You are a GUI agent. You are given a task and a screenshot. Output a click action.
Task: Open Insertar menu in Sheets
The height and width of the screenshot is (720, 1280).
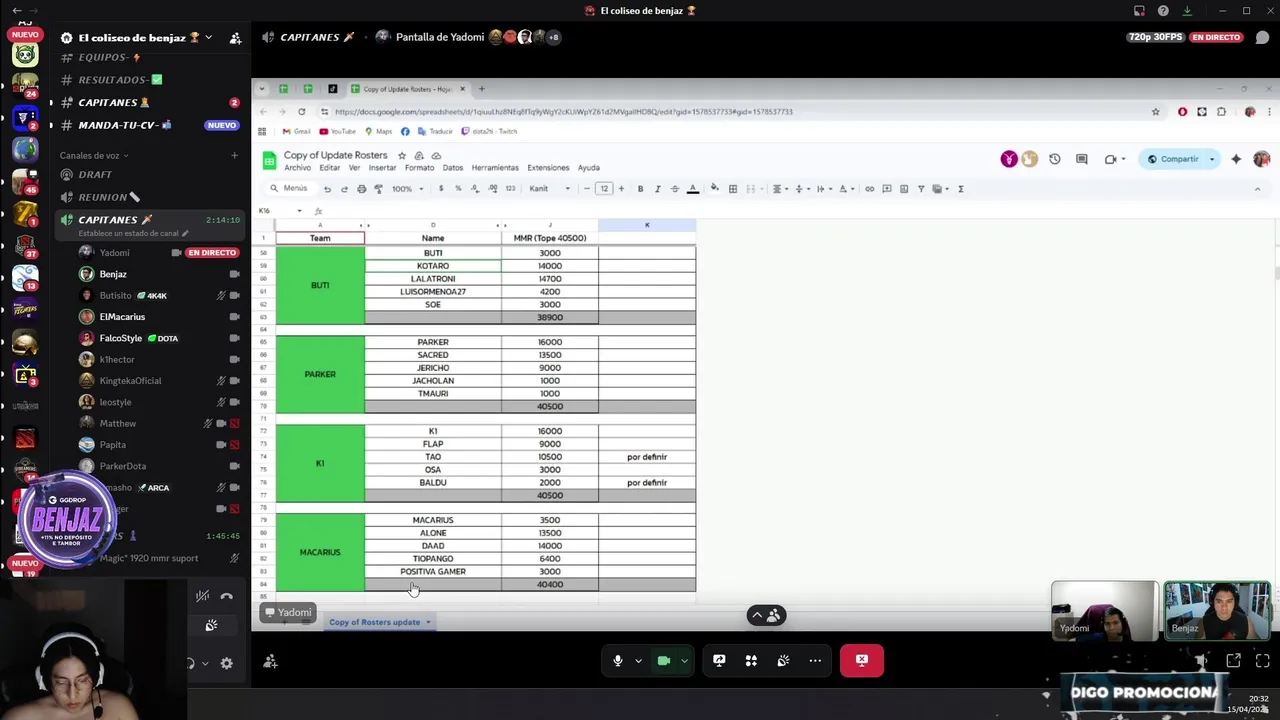(x=382, y=168)
